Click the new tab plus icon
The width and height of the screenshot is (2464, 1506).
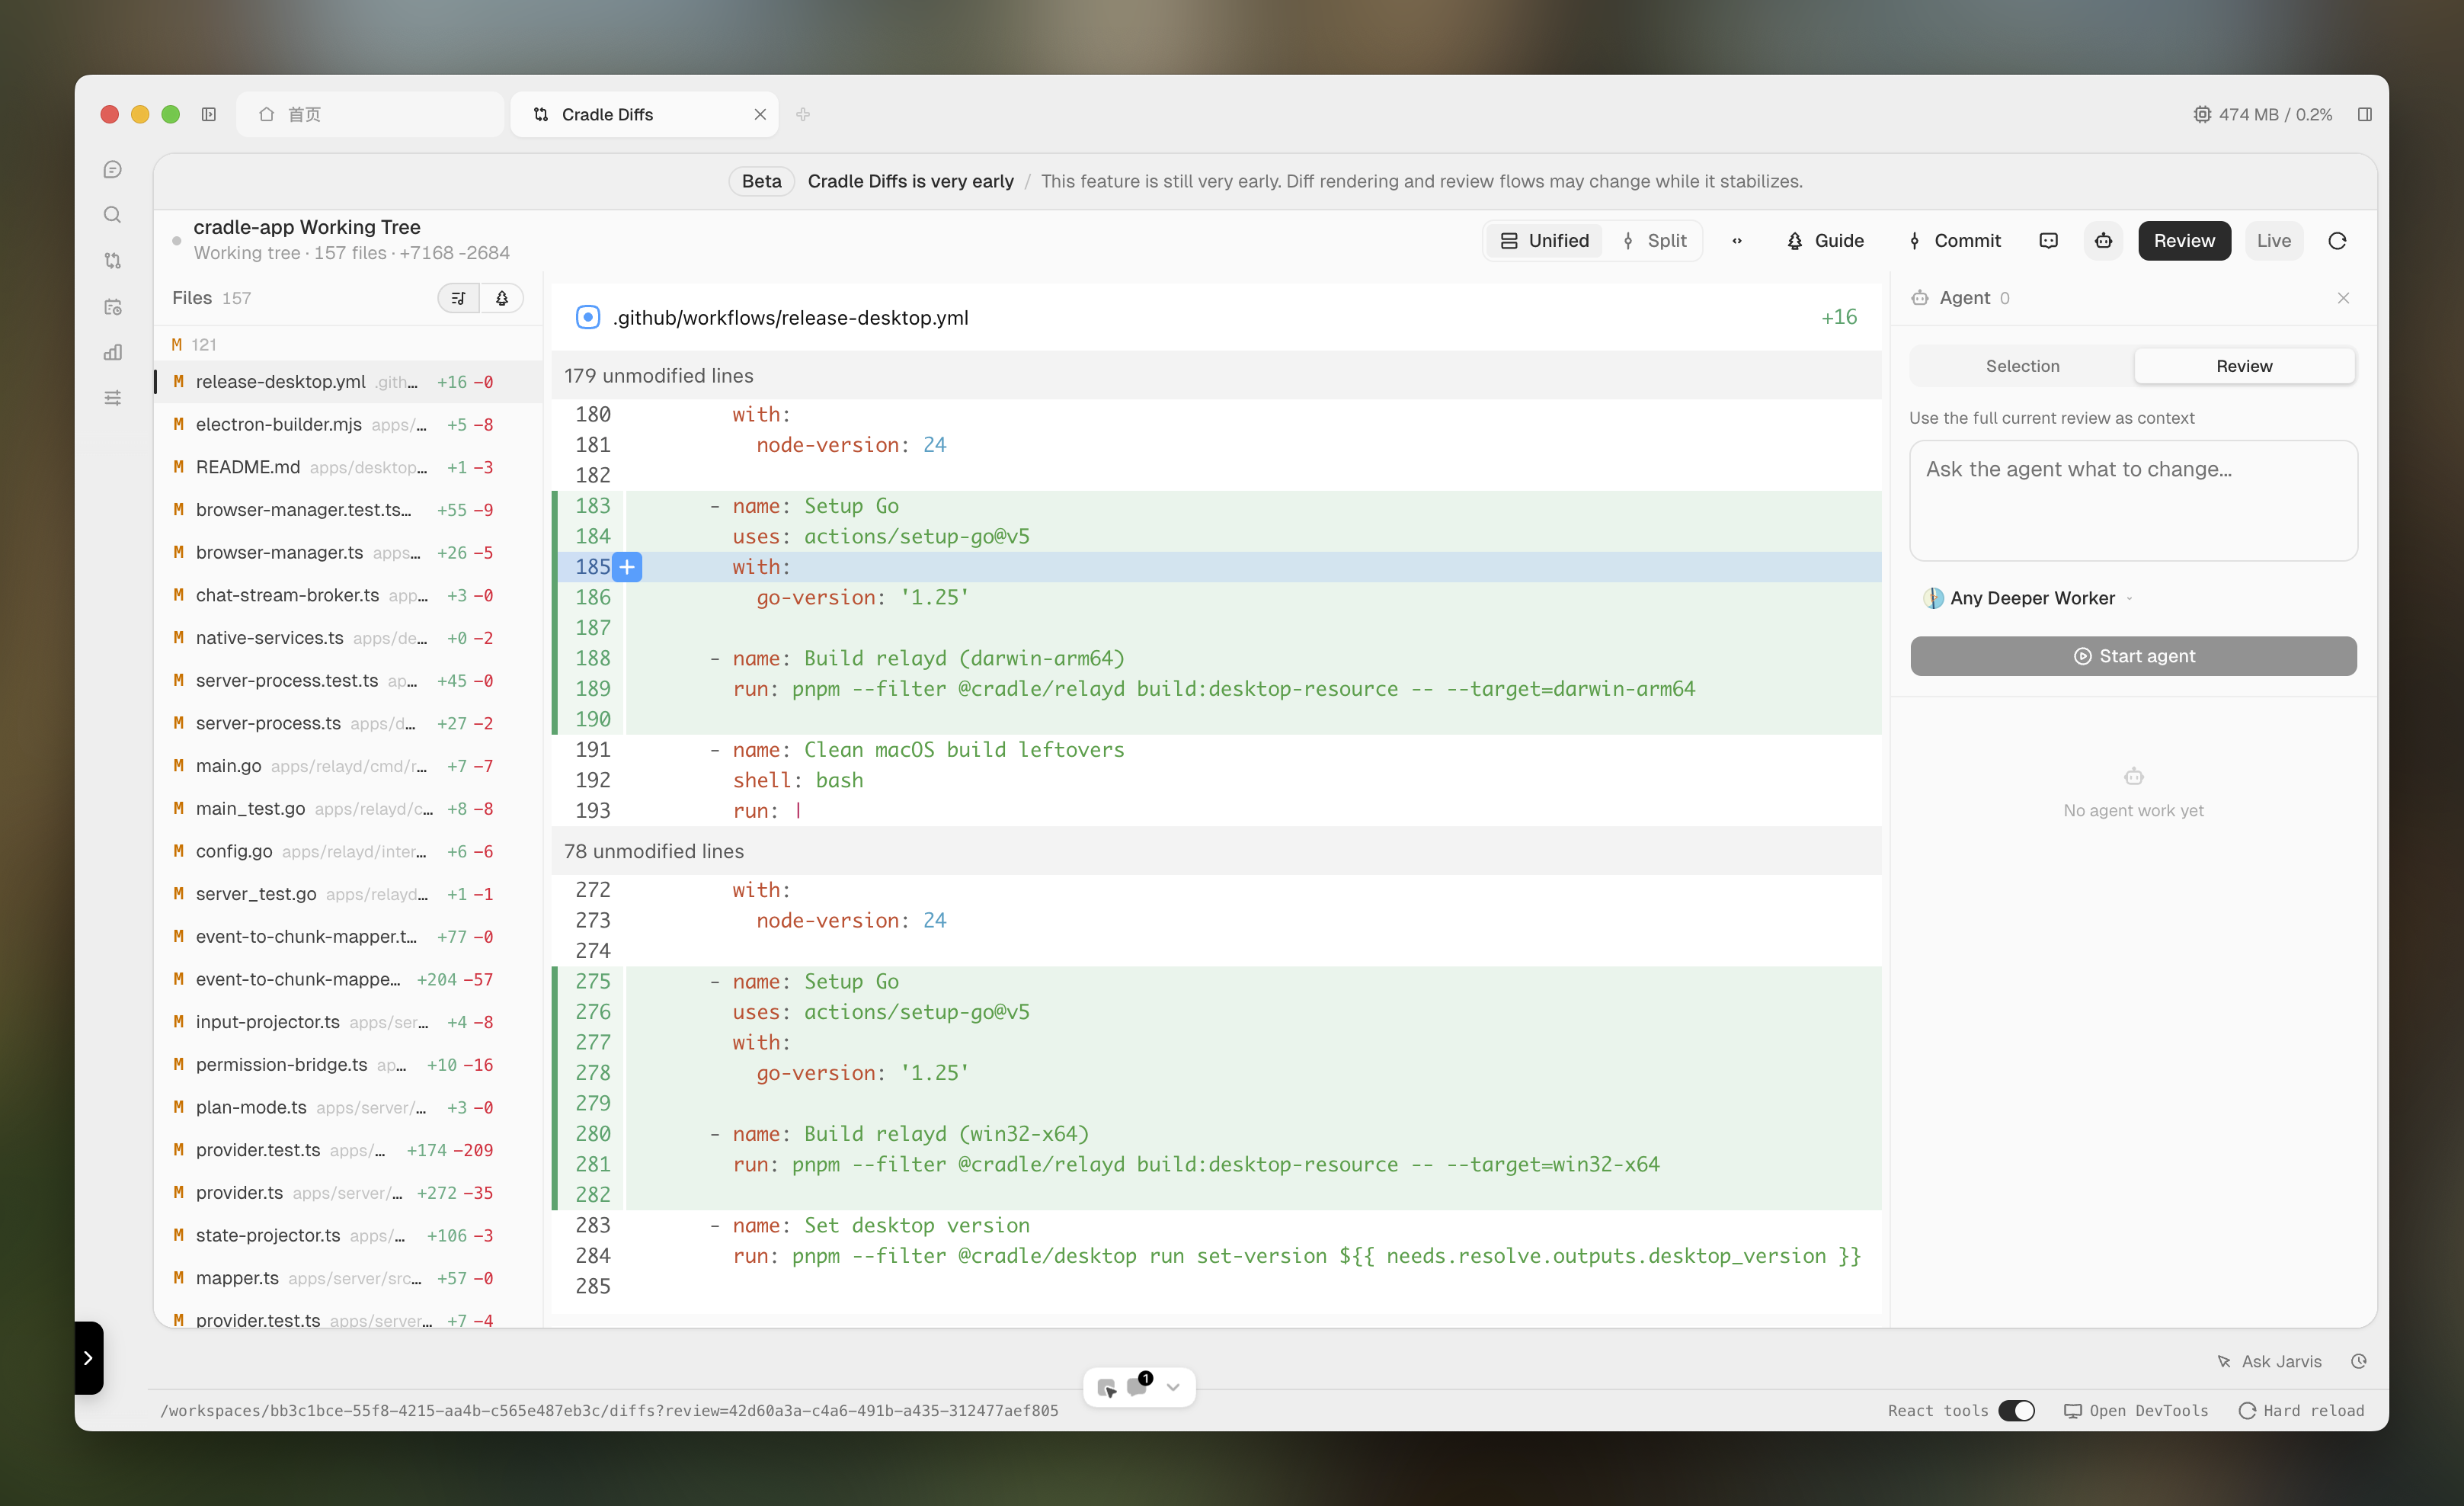[803, 114]
